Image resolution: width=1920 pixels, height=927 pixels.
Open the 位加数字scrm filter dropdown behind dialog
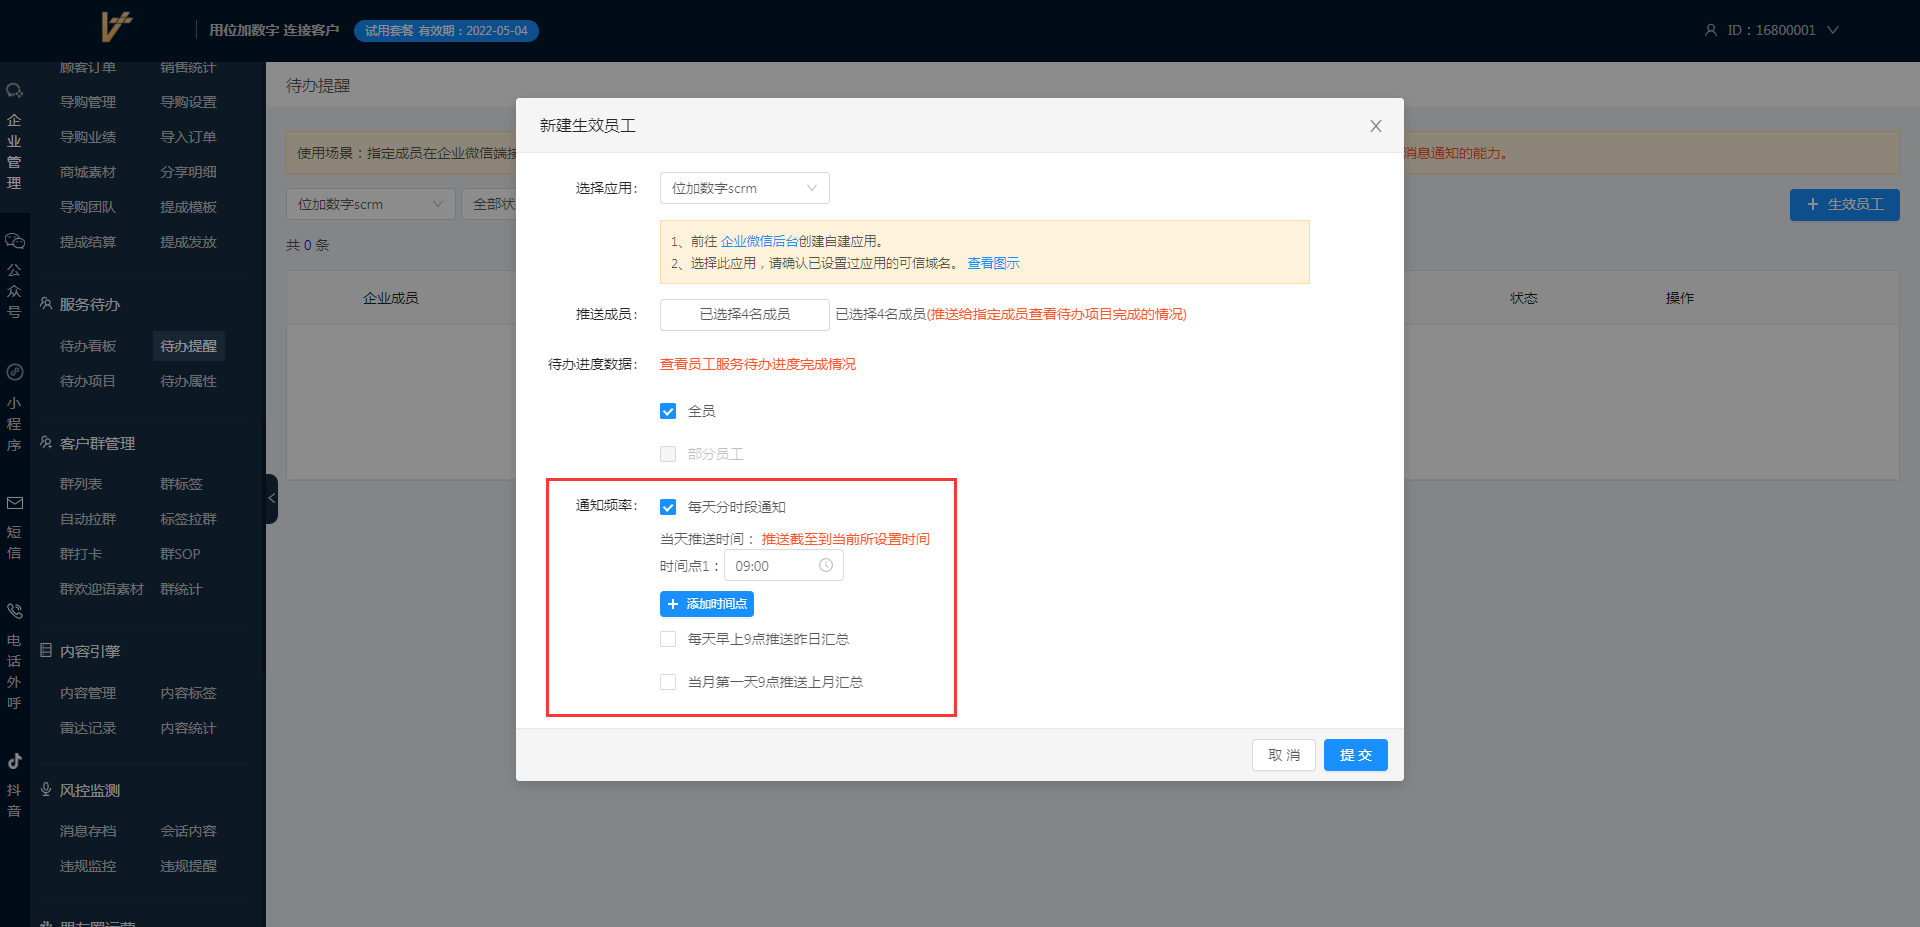pyautogui.click(x=371, y=204)
